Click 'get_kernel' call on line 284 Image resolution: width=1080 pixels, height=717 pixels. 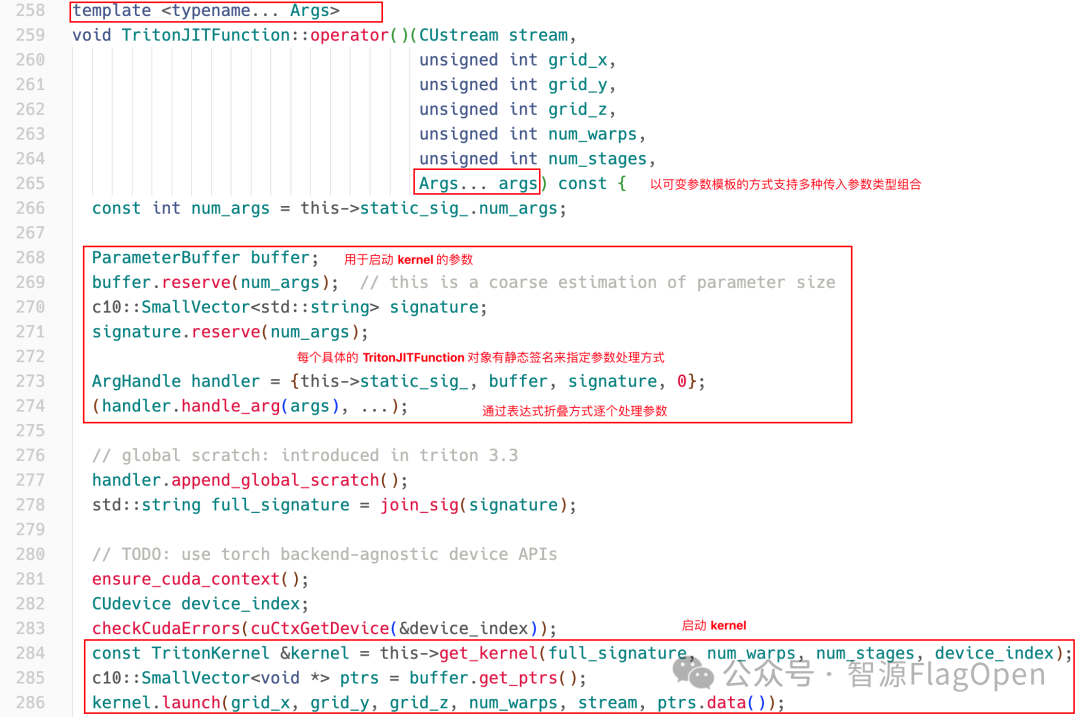point(488,654)
